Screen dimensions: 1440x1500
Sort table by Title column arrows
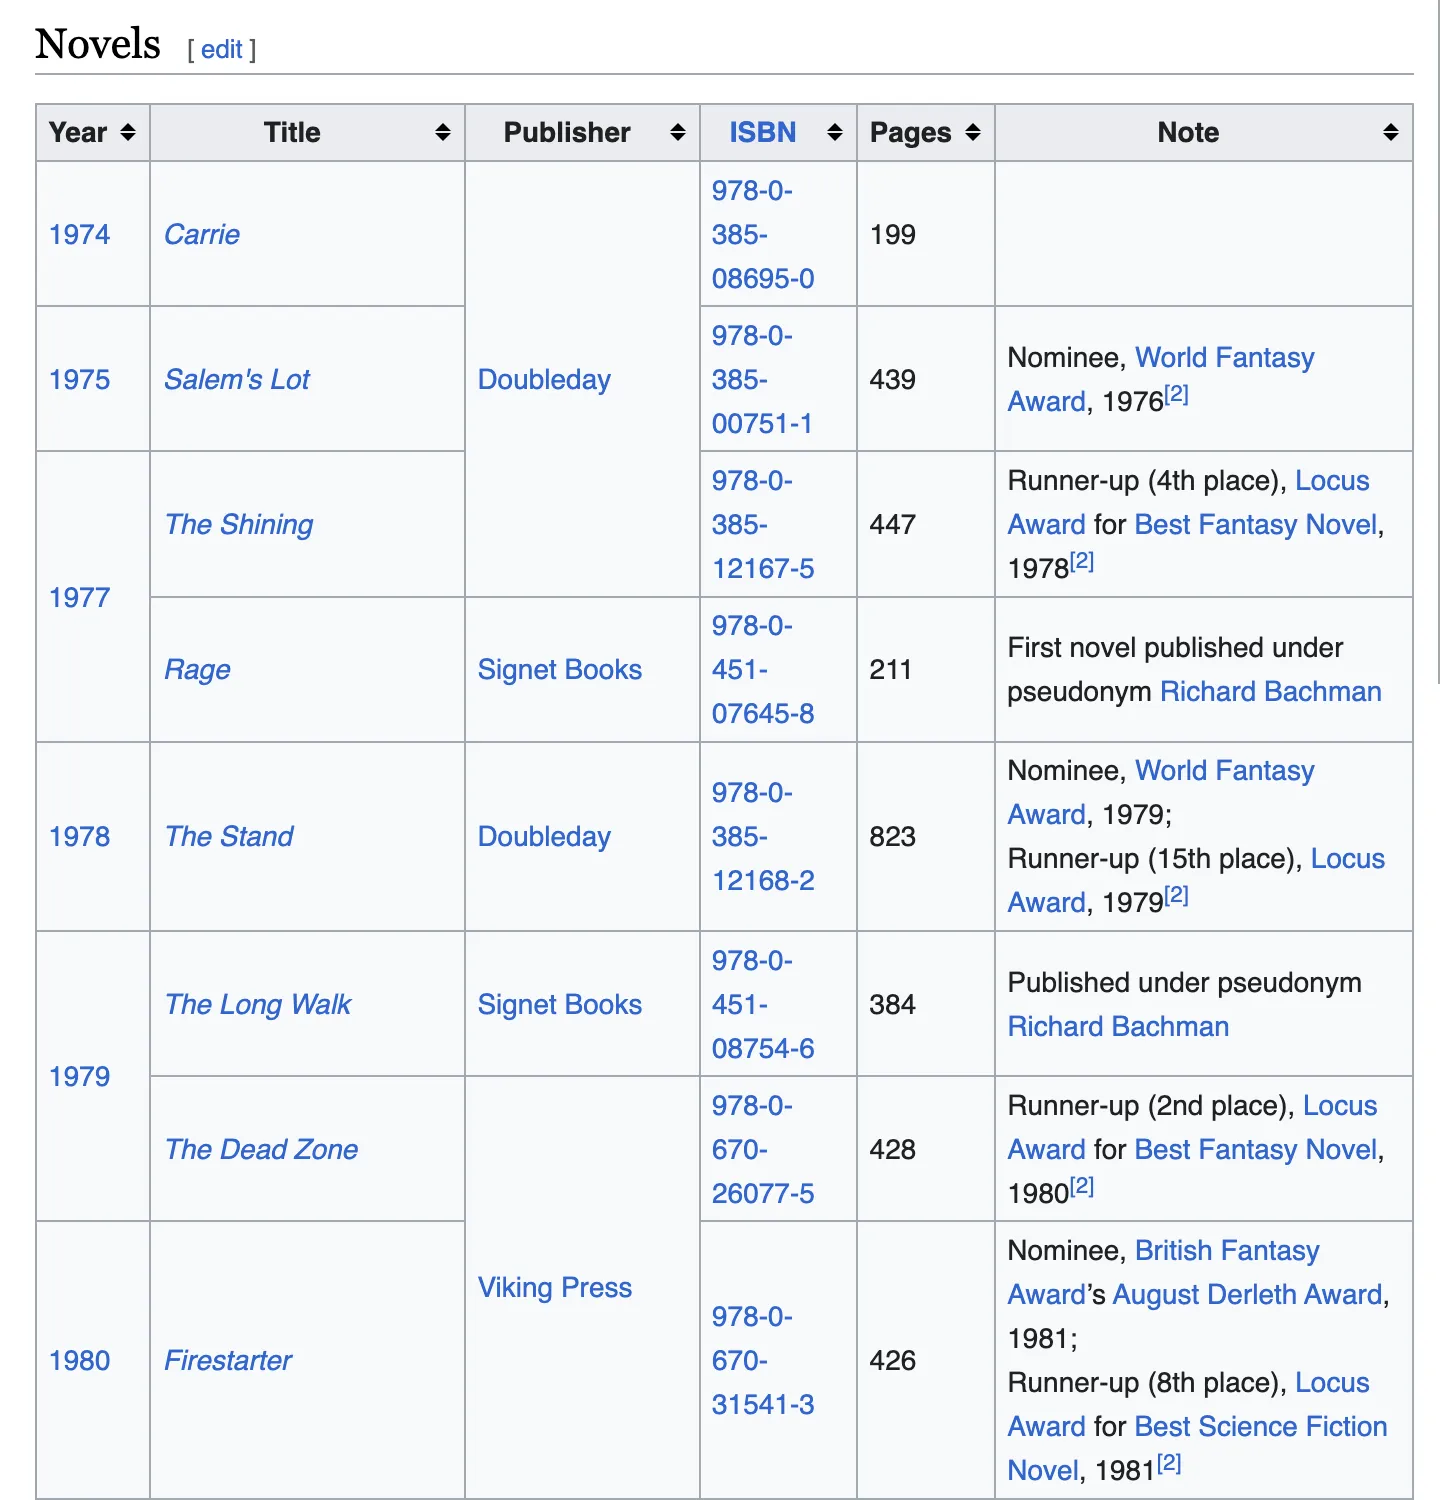pos(443,132)
